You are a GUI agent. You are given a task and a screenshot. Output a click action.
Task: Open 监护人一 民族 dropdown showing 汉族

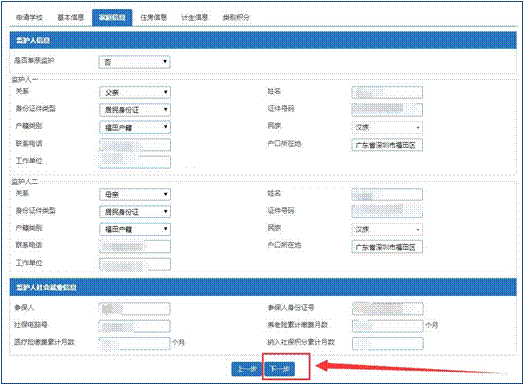pos(387,127)
